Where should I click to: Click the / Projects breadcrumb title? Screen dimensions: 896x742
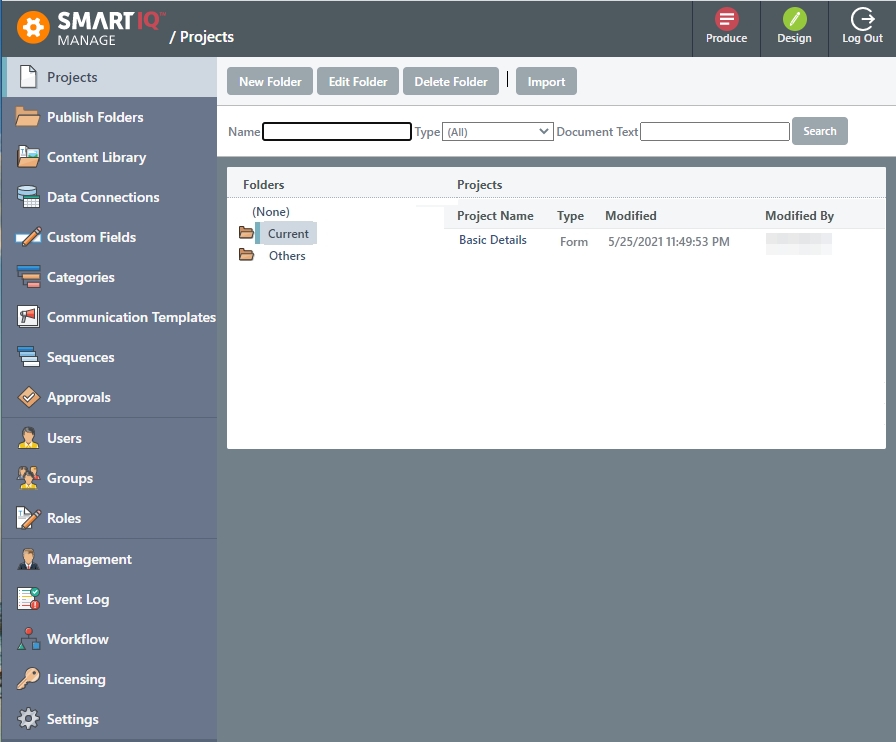pos(202,37)
